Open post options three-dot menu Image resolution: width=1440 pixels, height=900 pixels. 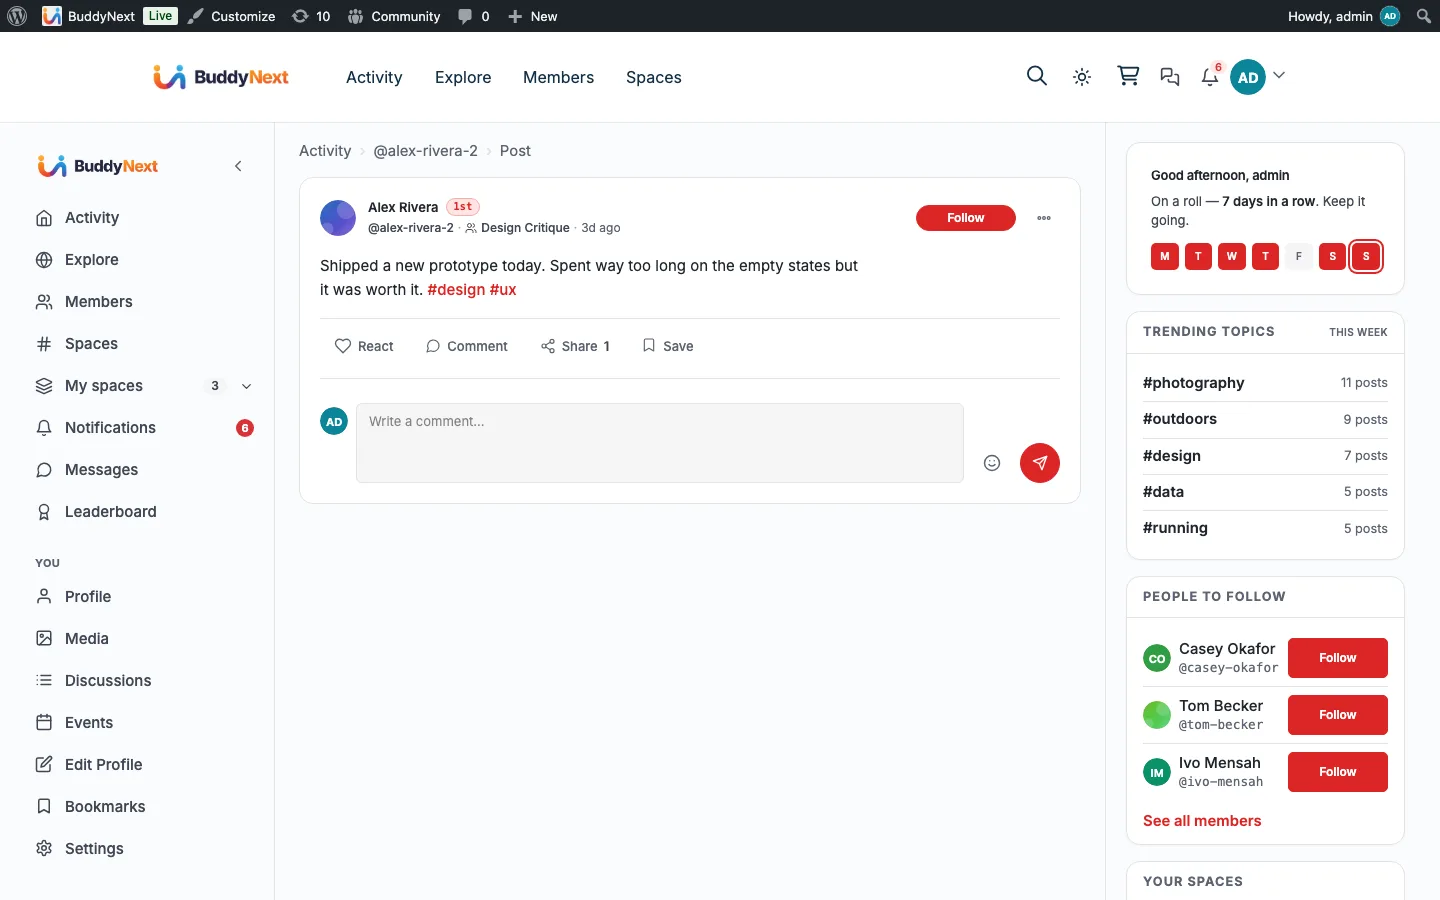click(x=1044, y=218)
